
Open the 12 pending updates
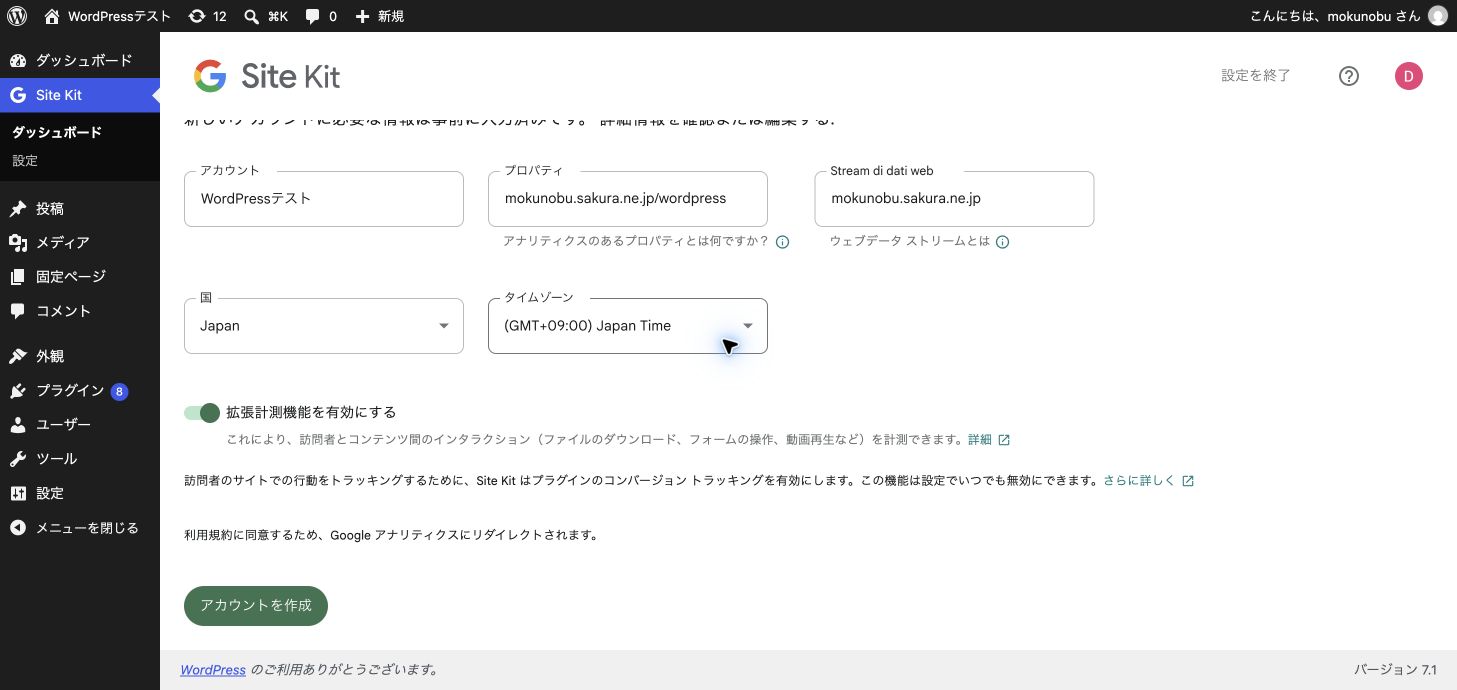coord(207,16)
